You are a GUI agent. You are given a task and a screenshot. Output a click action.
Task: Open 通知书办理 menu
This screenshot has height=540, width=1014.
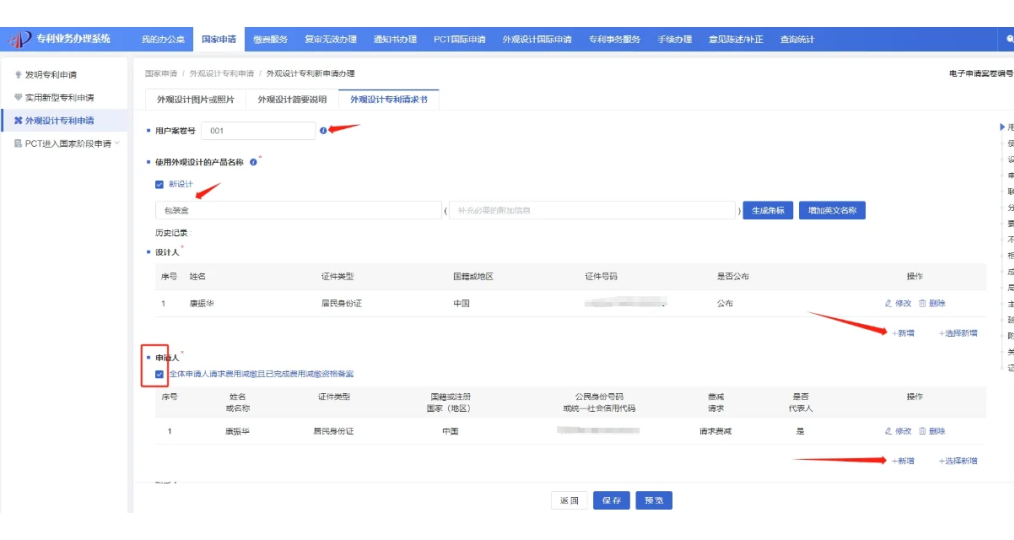coord(395,39)
